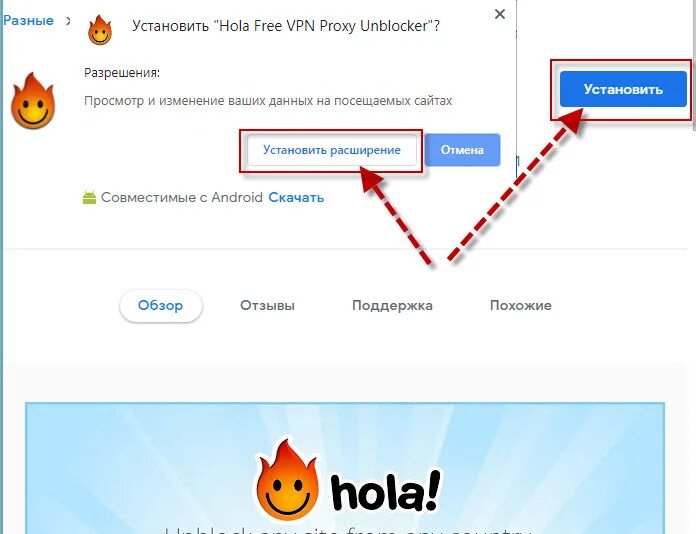This screenshot has width=696, height=534.
Task: Click the green Android robot icon
Action: (x=89, y=198)
